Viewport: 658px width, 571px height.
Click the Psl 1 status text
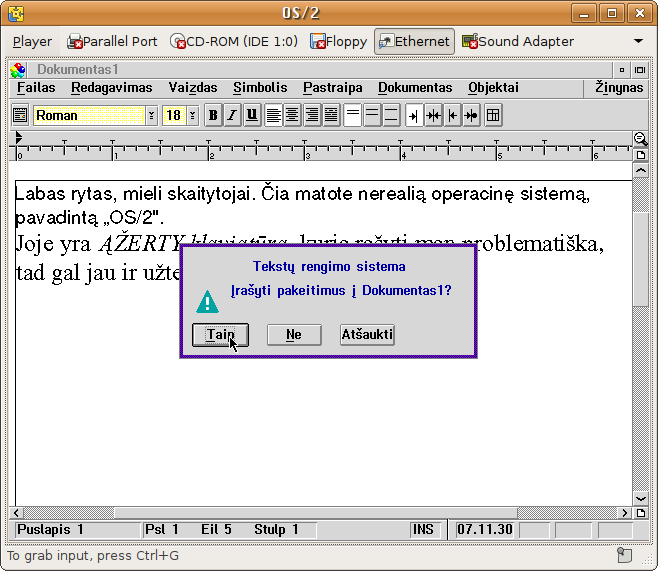point(162,529)
